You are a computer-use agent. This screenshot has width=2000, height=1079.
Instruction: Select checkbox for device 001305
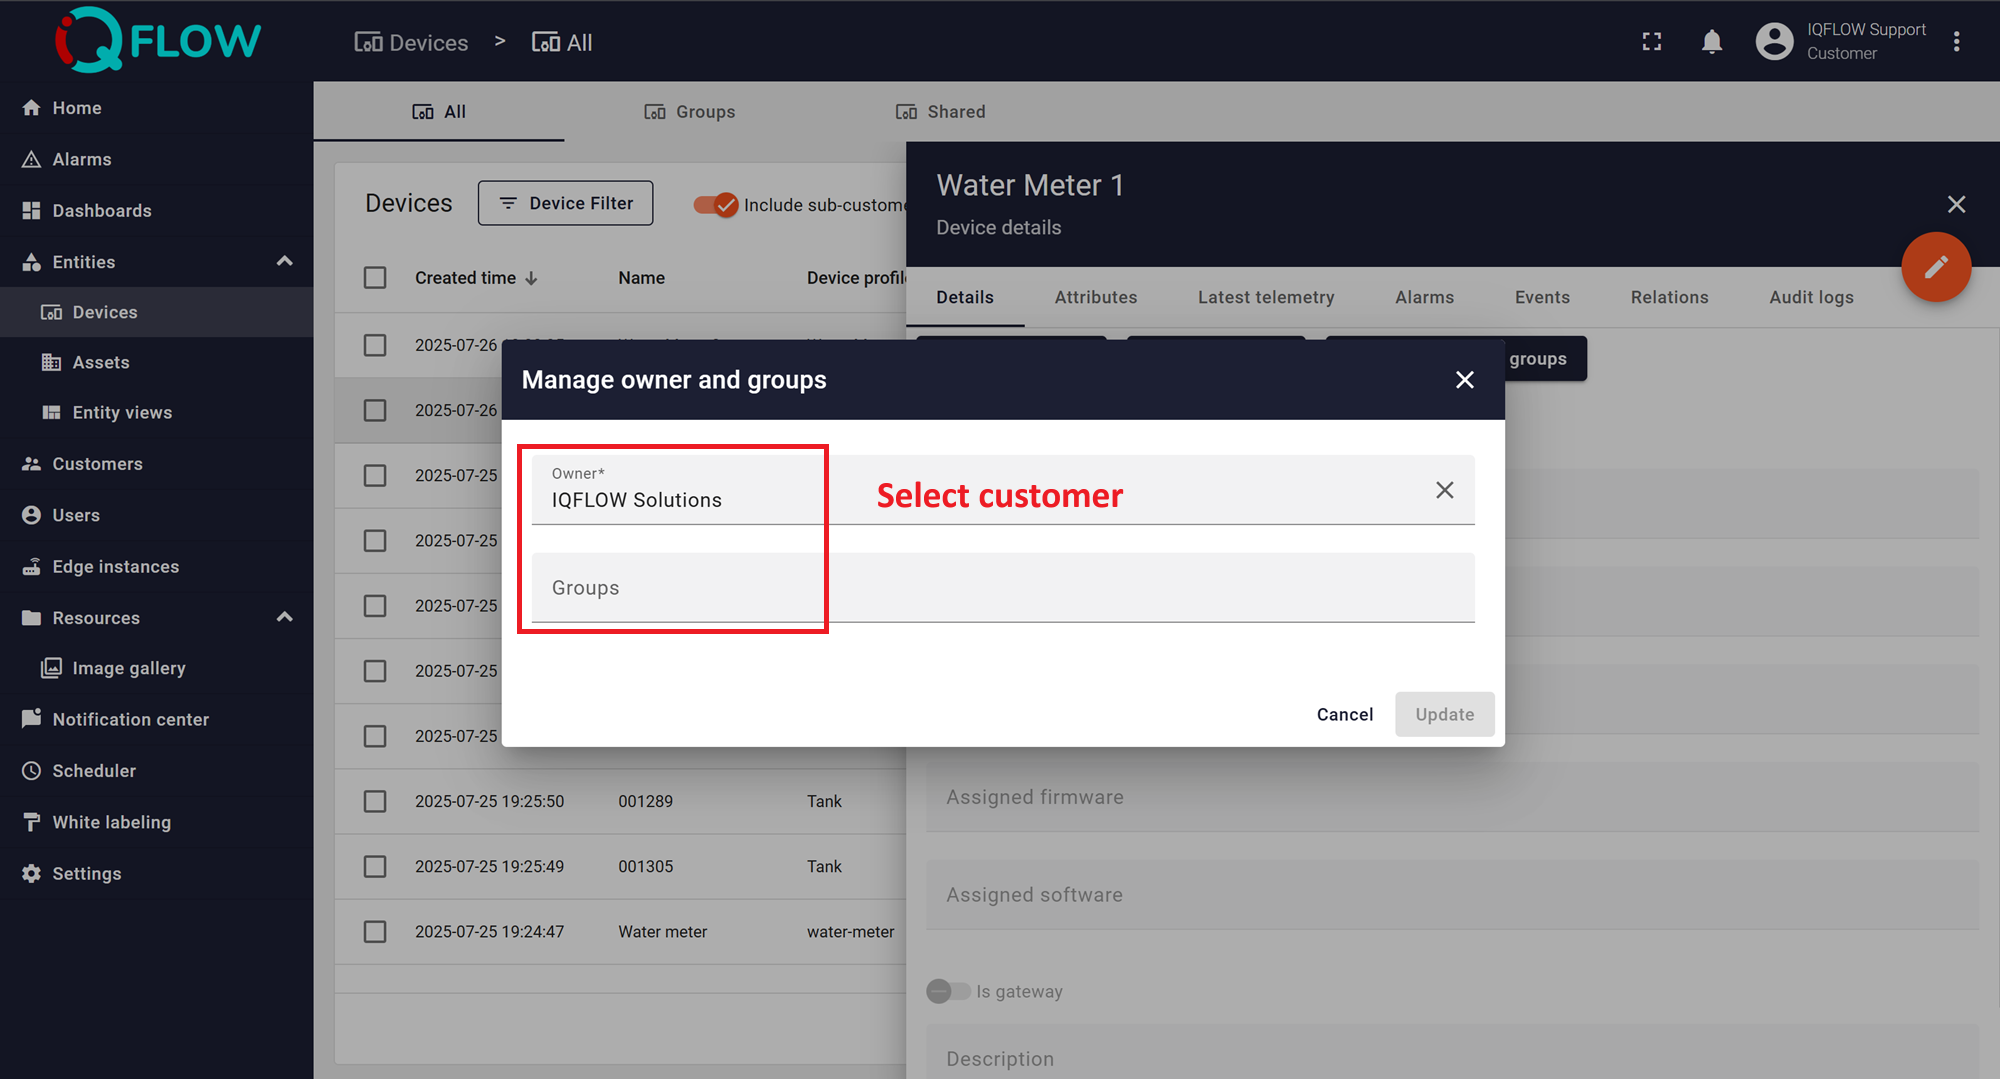pos(375,866)
